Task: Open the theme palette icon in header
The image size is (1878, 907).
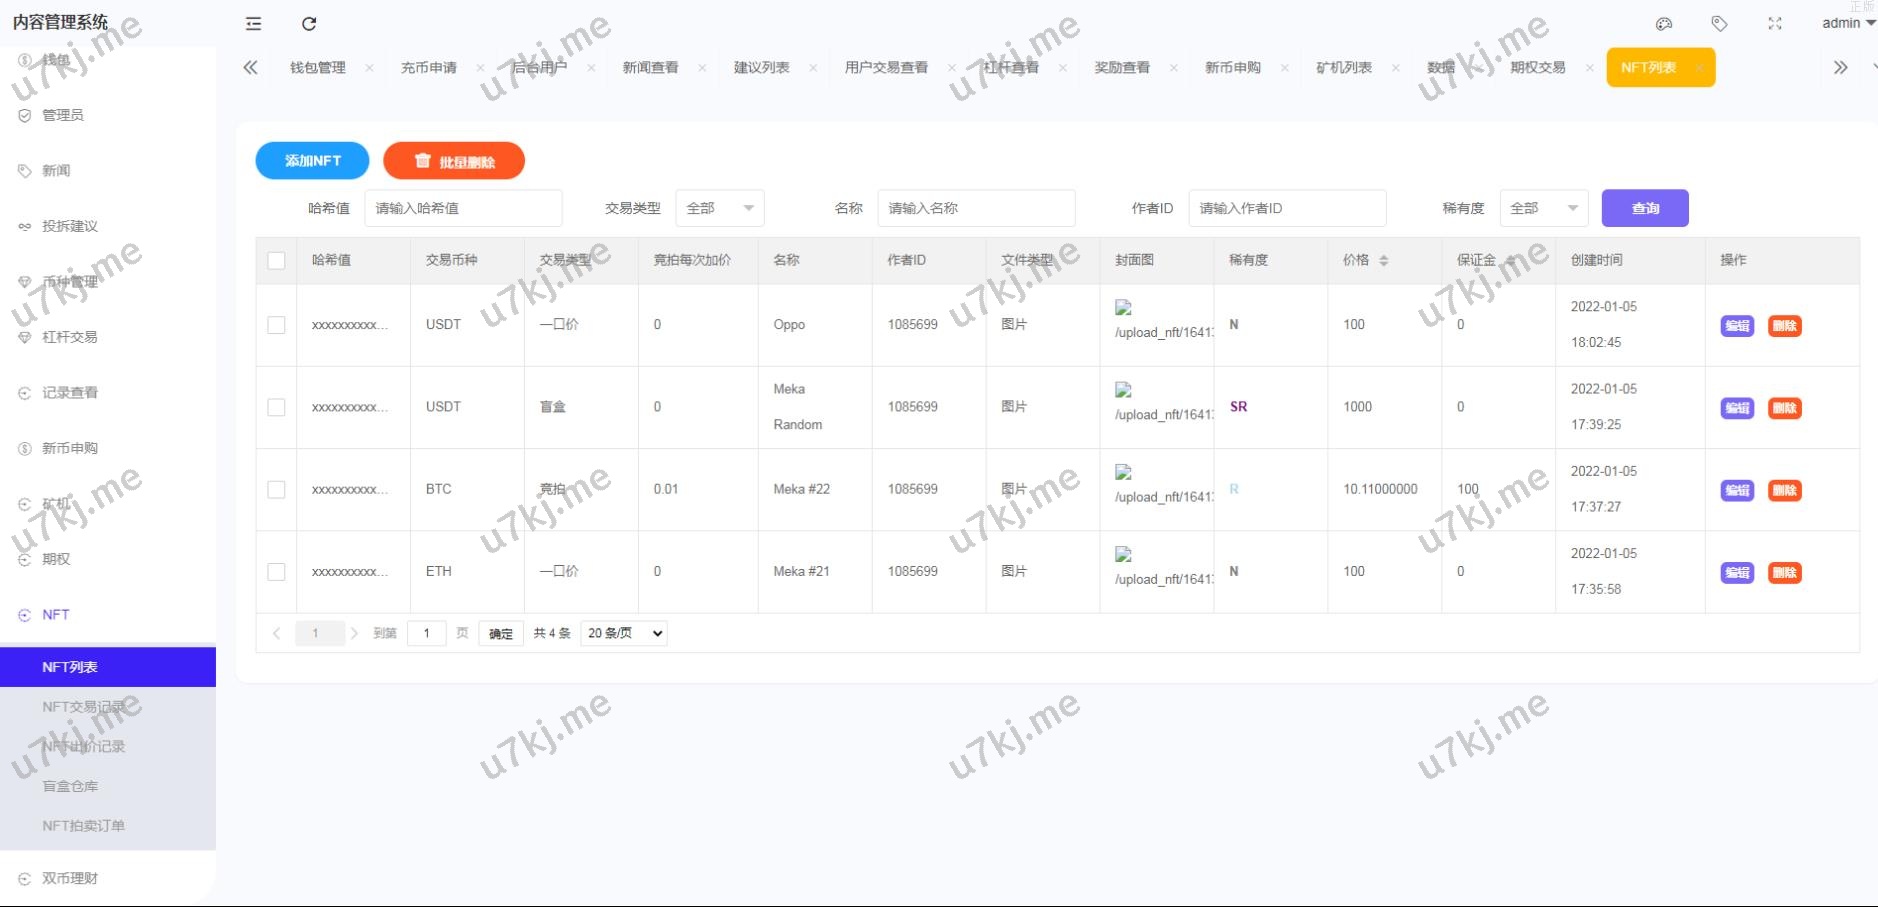Action: (x=1664, y=24)
